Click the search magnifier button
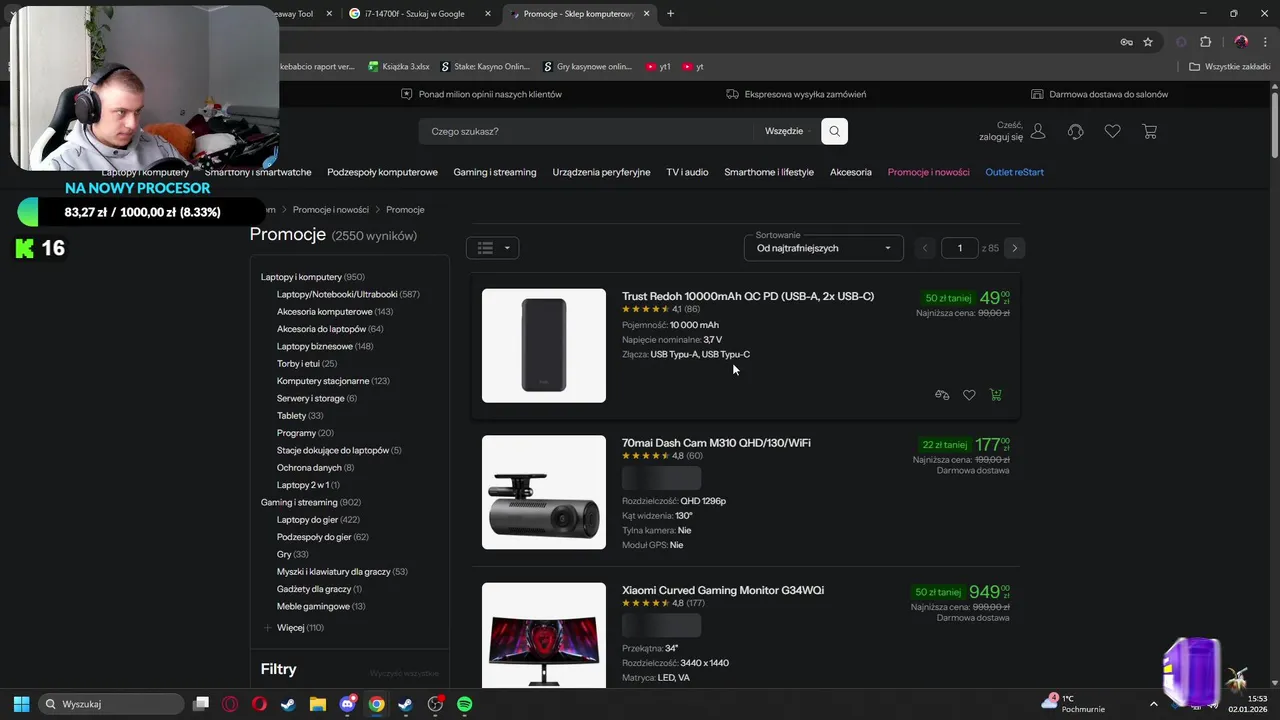Image resolution: width=1280 pixels, height=720 pixels. pos(834,131)
